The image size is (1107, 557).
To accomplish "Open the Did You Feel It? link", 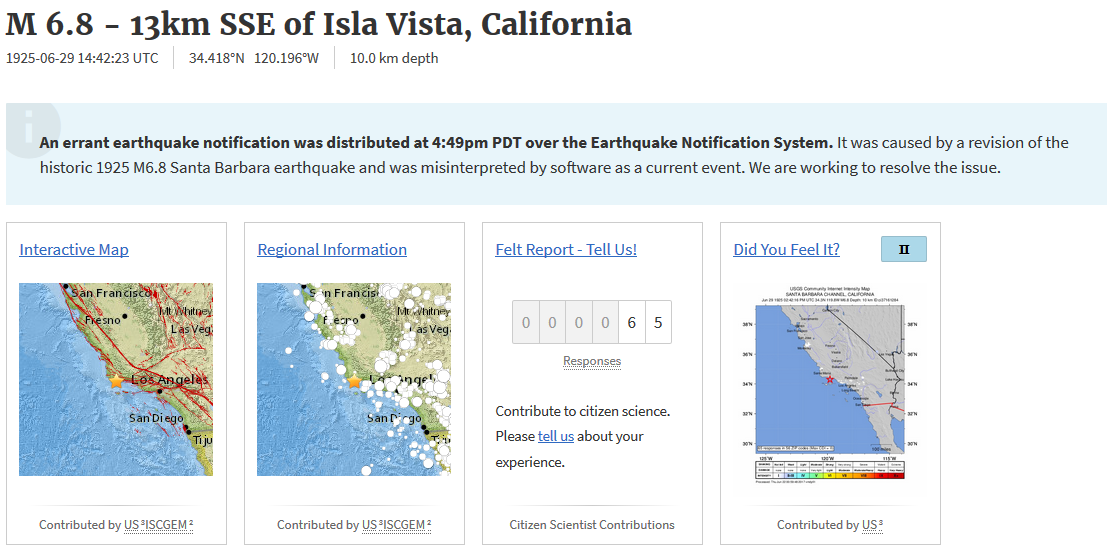I will [x=786, y=250].
